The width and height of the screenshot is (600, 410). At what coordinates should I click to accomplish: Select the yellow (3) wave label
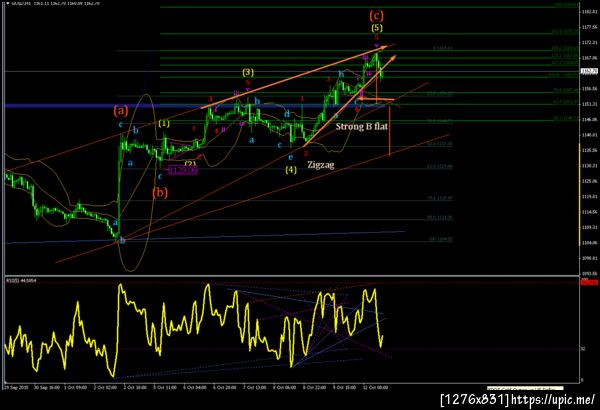click(248, 72)
